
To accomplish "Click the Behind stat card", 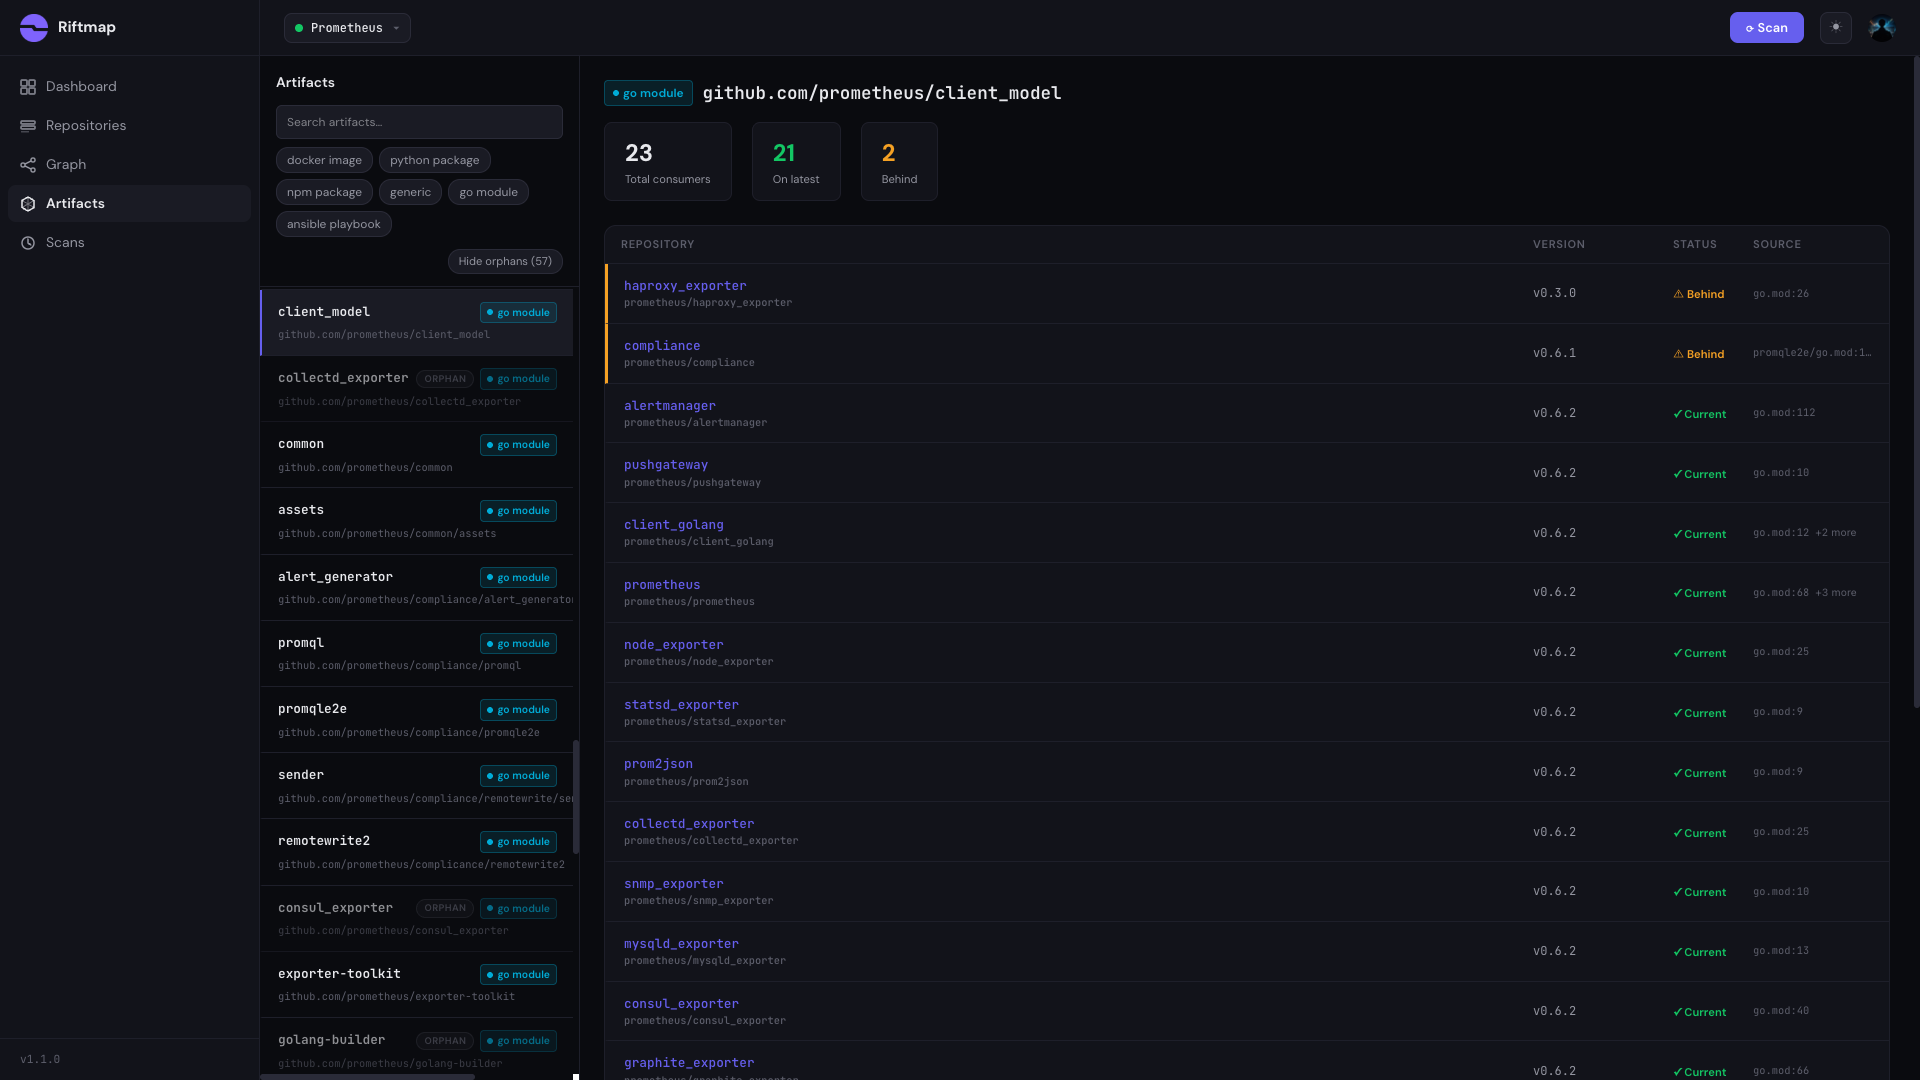I will click(x=899, y=162).
